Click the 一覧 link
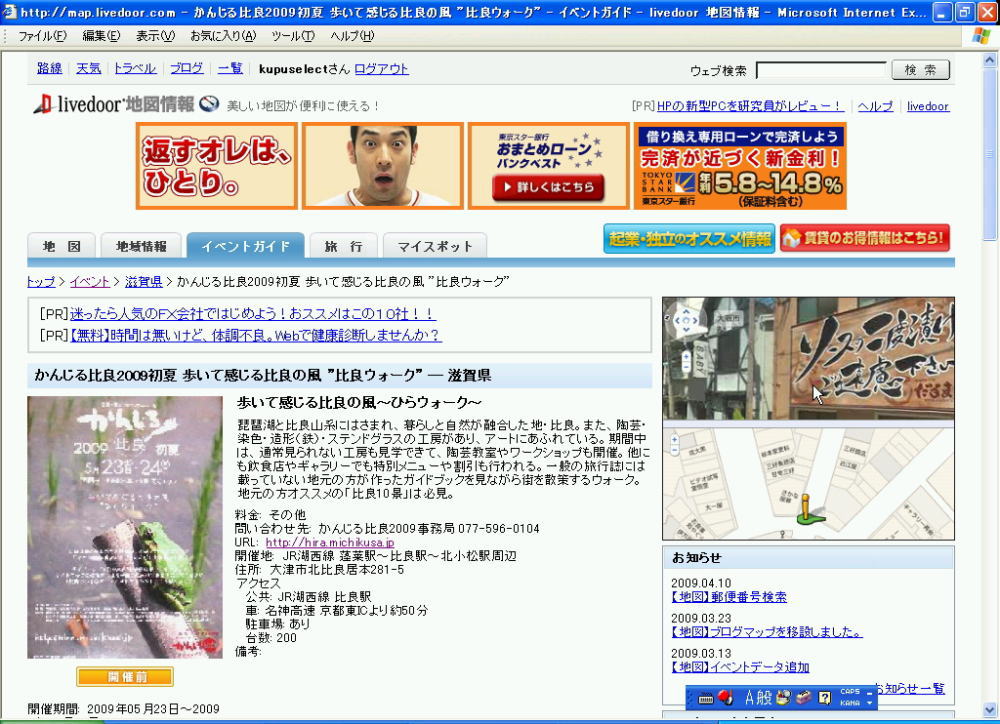 (x=230, y=68)
